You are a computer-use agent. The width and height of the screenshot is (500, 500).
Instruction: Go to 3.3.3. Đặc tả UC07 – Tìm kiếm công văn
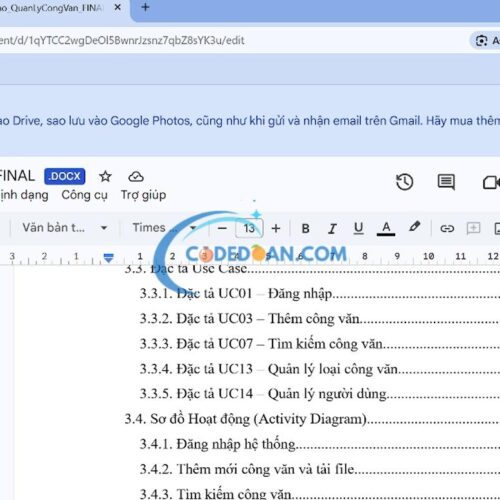[x=261, y=344]
